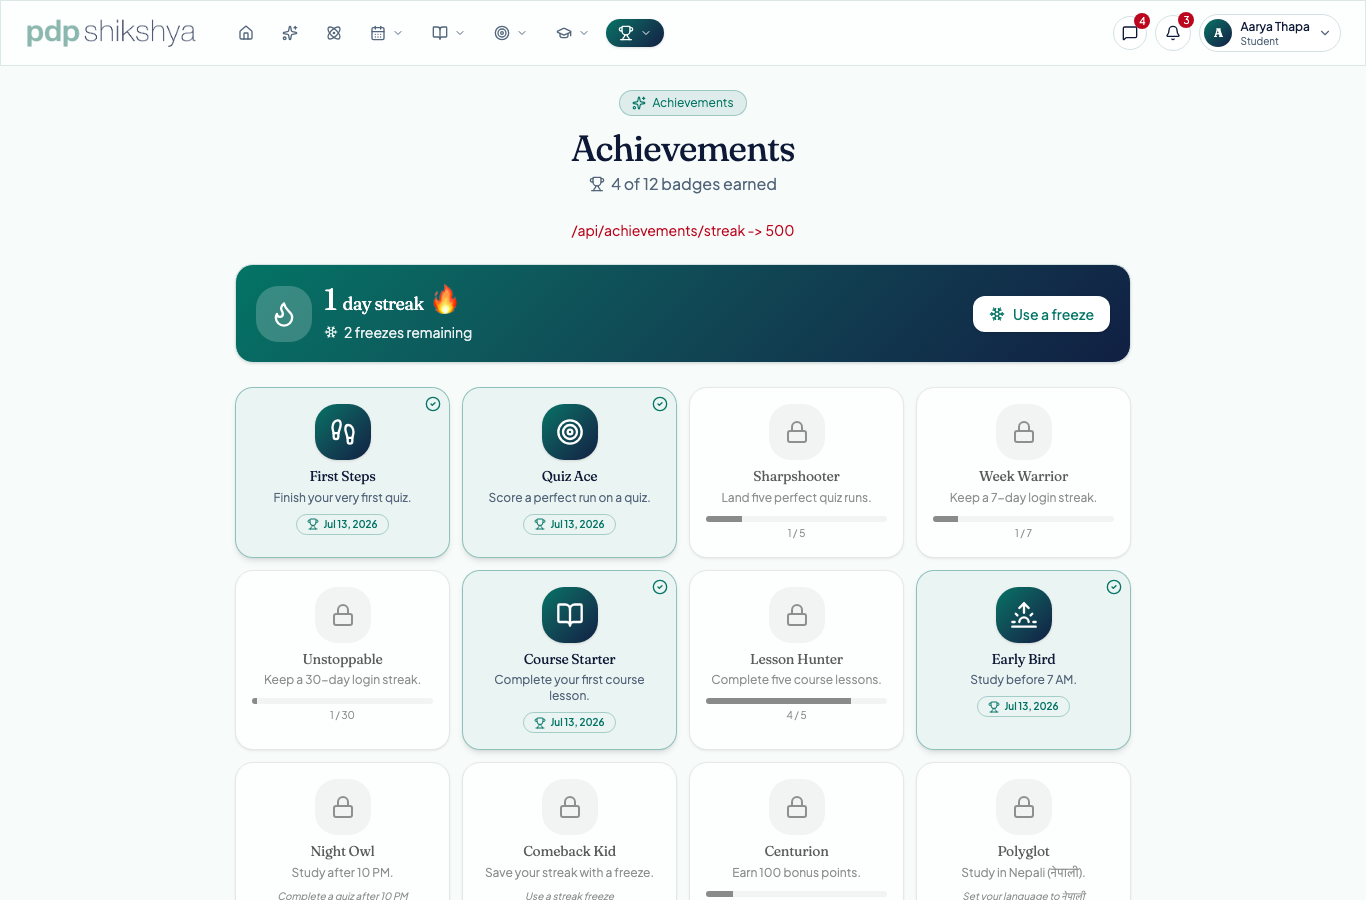Click the "1 / 30" progress count

click(343, 715)
